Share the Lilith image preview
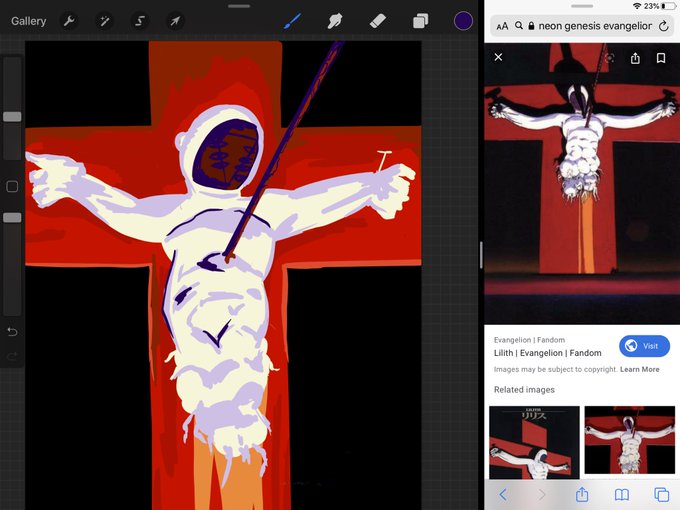This screenshot has height=510, width=680. click(x=635, y=58)
